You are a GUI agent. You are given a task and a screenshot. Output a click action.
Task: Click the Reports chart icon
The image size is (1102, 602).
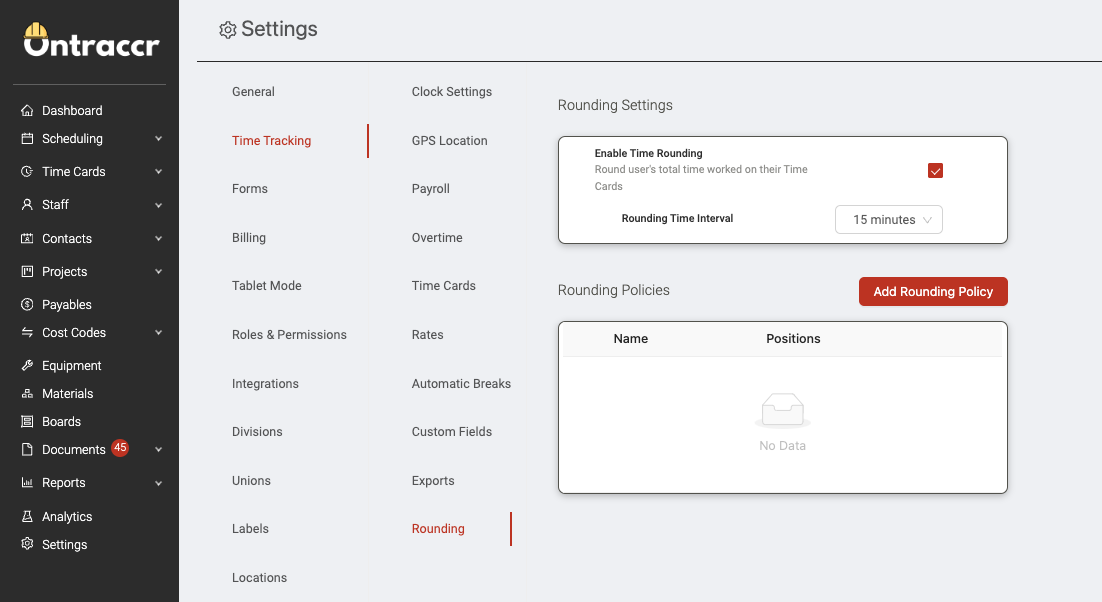[27, 483]
